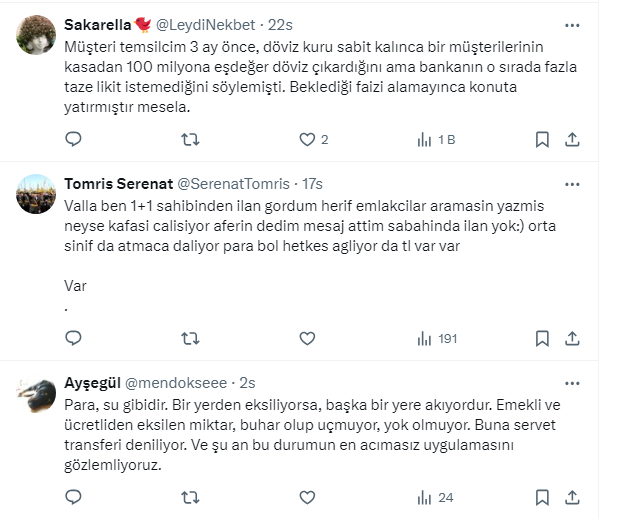Like Sakarella's tweet with 2 likes
Viewport: 617px width, 519px height.
click(x=306, y=139)
